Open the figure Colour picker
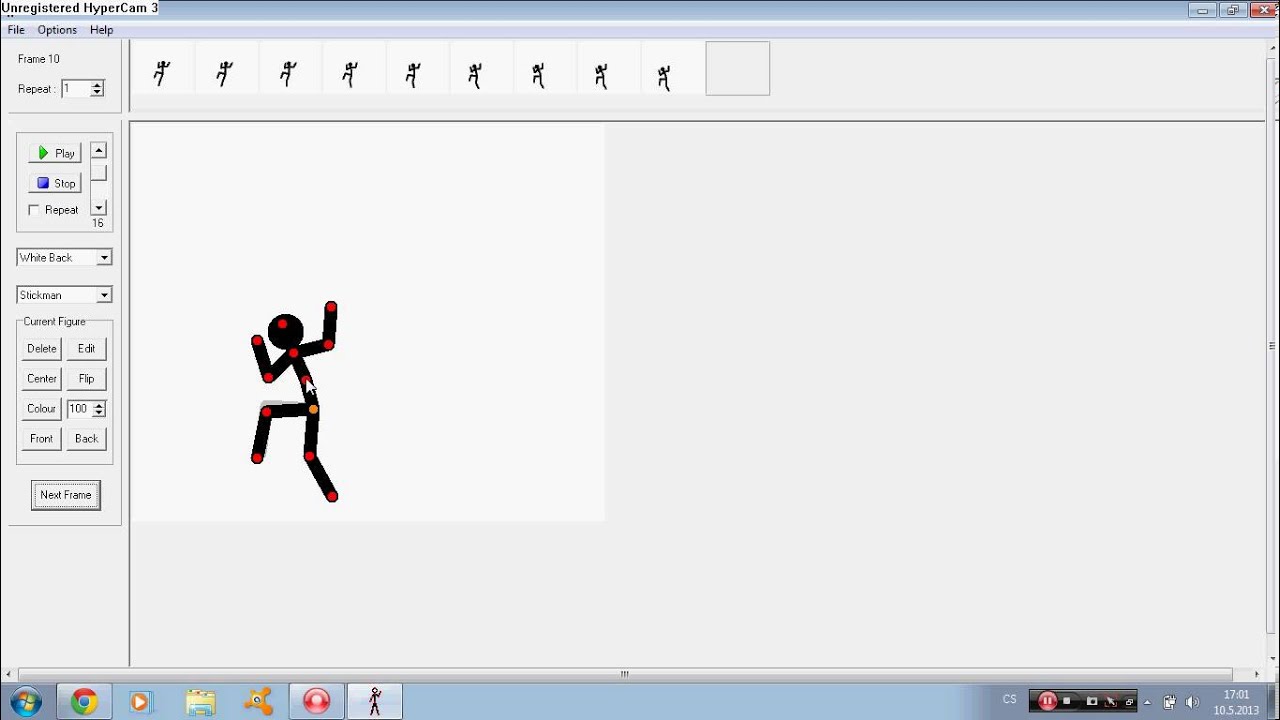Screen dimensions: 1280x720 tap(42, 409)
